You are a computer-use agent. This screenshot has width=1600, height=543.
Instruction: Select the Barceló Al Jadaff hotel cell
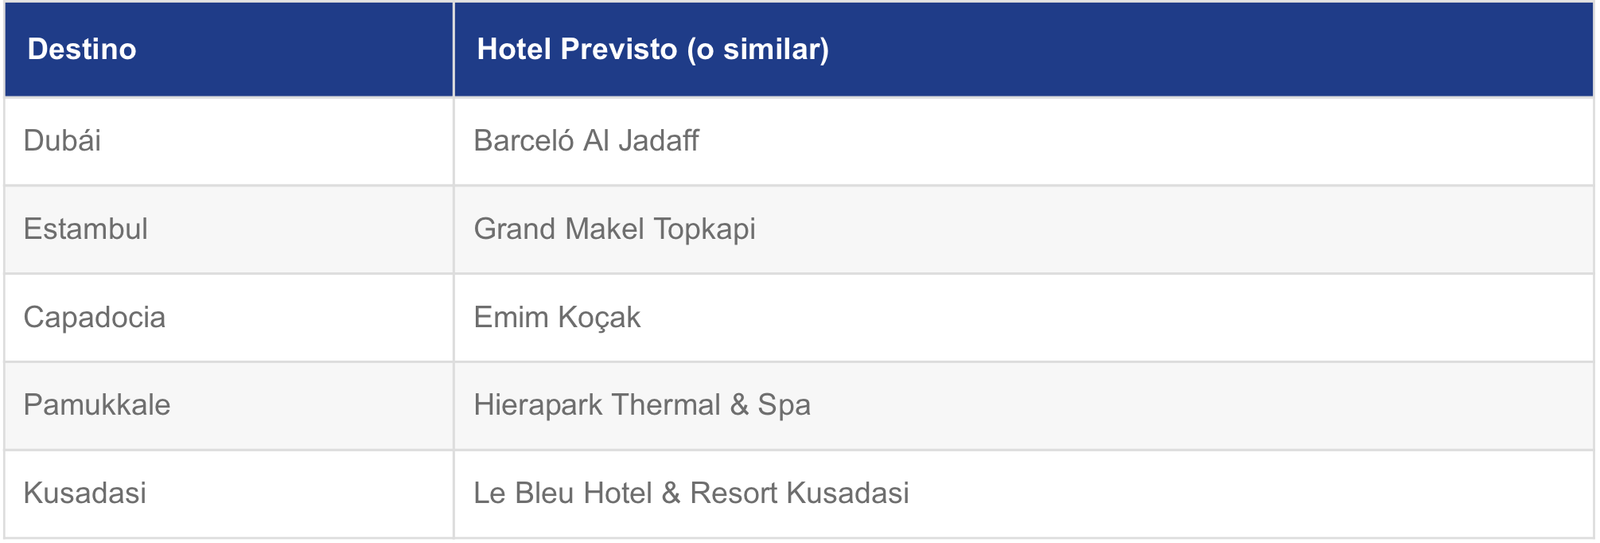click(1024, 141)
